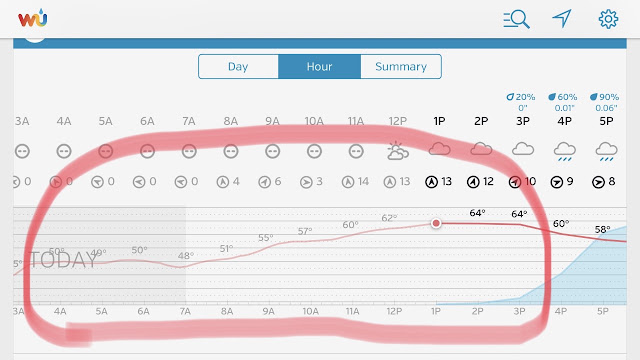The height and width of the screenshot is (360, 640).
Task: Switch to the Day tab
Action: click(x=238, y=67)
